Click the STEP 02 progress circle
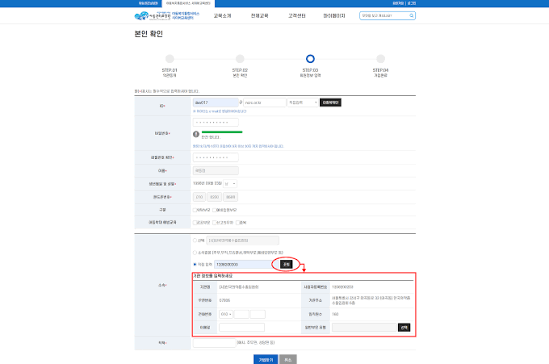This screenshot has width=549, height=364. 240,59
